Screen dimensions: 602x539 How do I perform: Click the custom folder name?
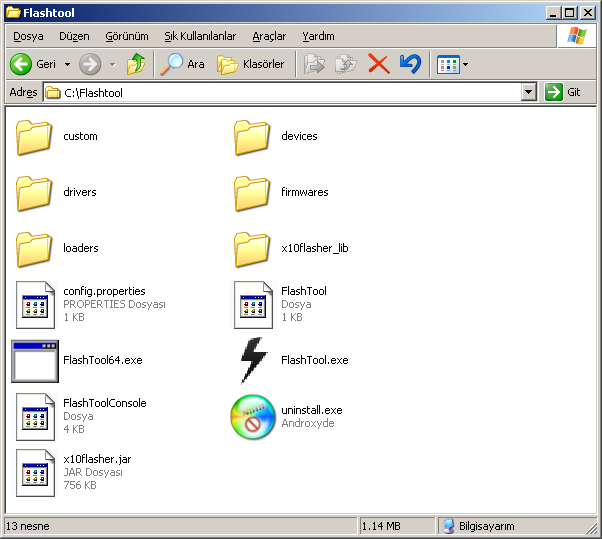tap(80, 136)
